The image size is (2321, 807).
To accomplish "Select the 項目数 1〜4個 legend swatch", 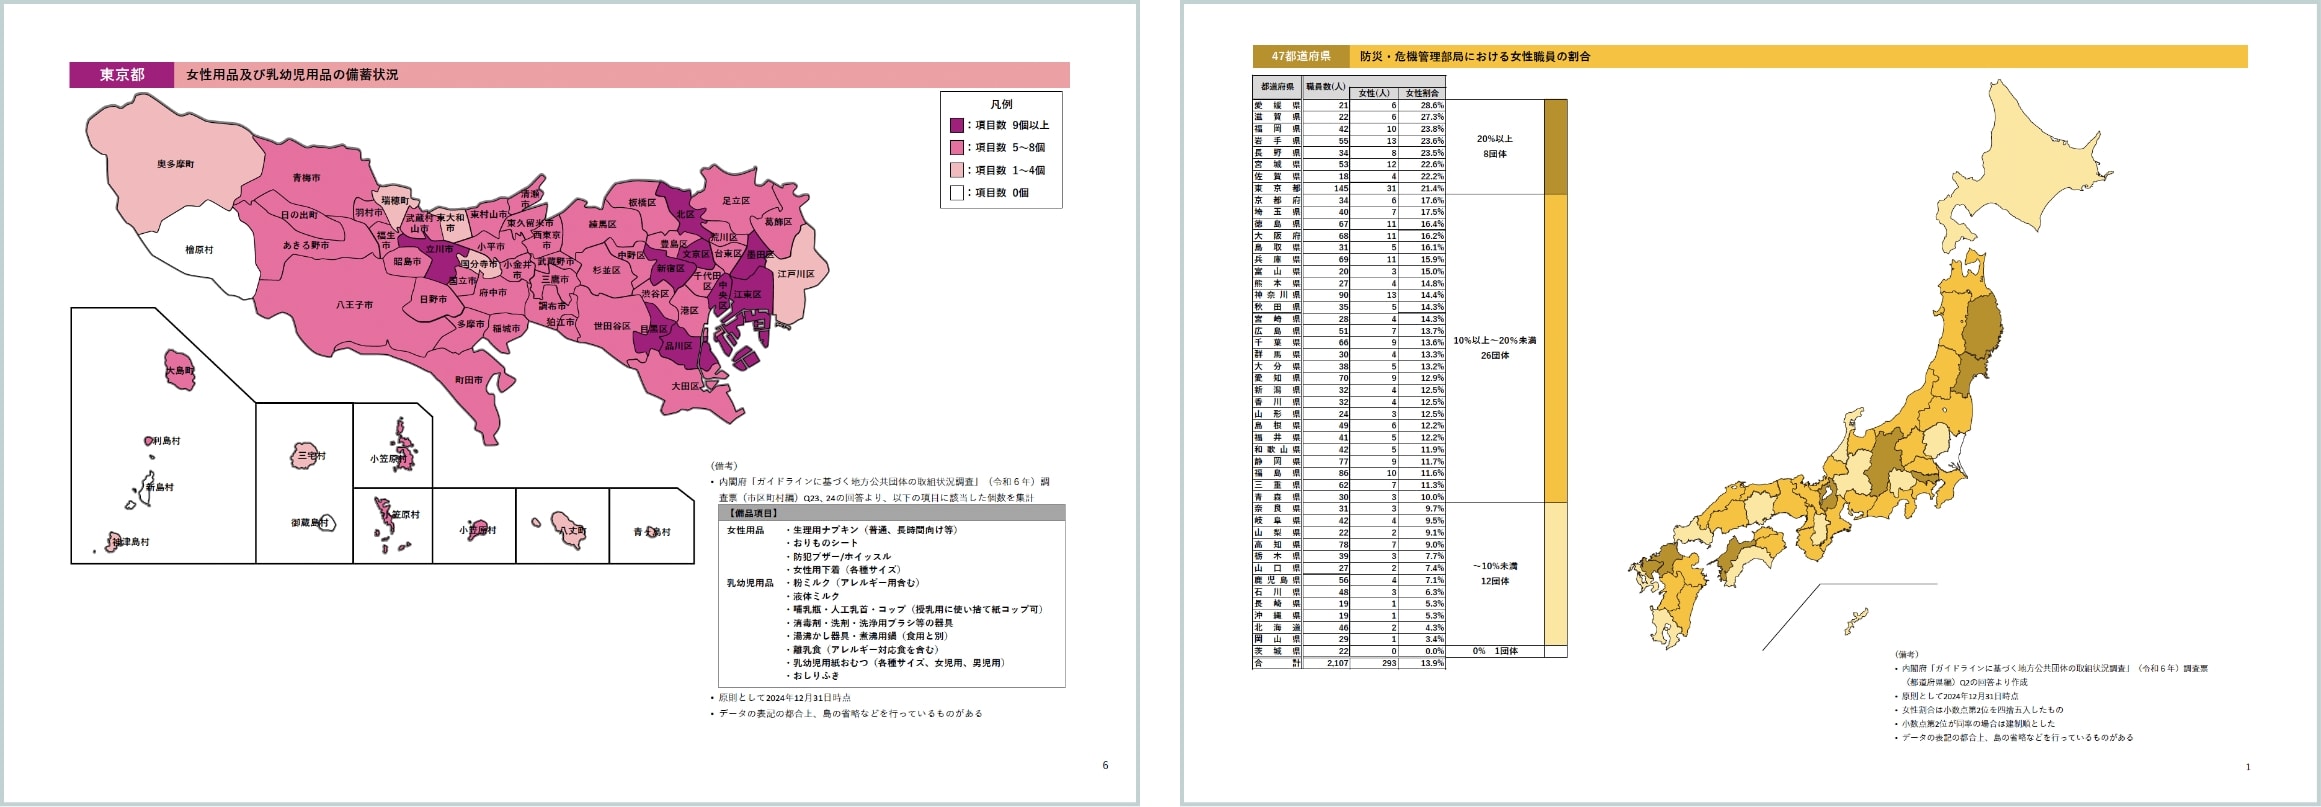I will point(956,170).
